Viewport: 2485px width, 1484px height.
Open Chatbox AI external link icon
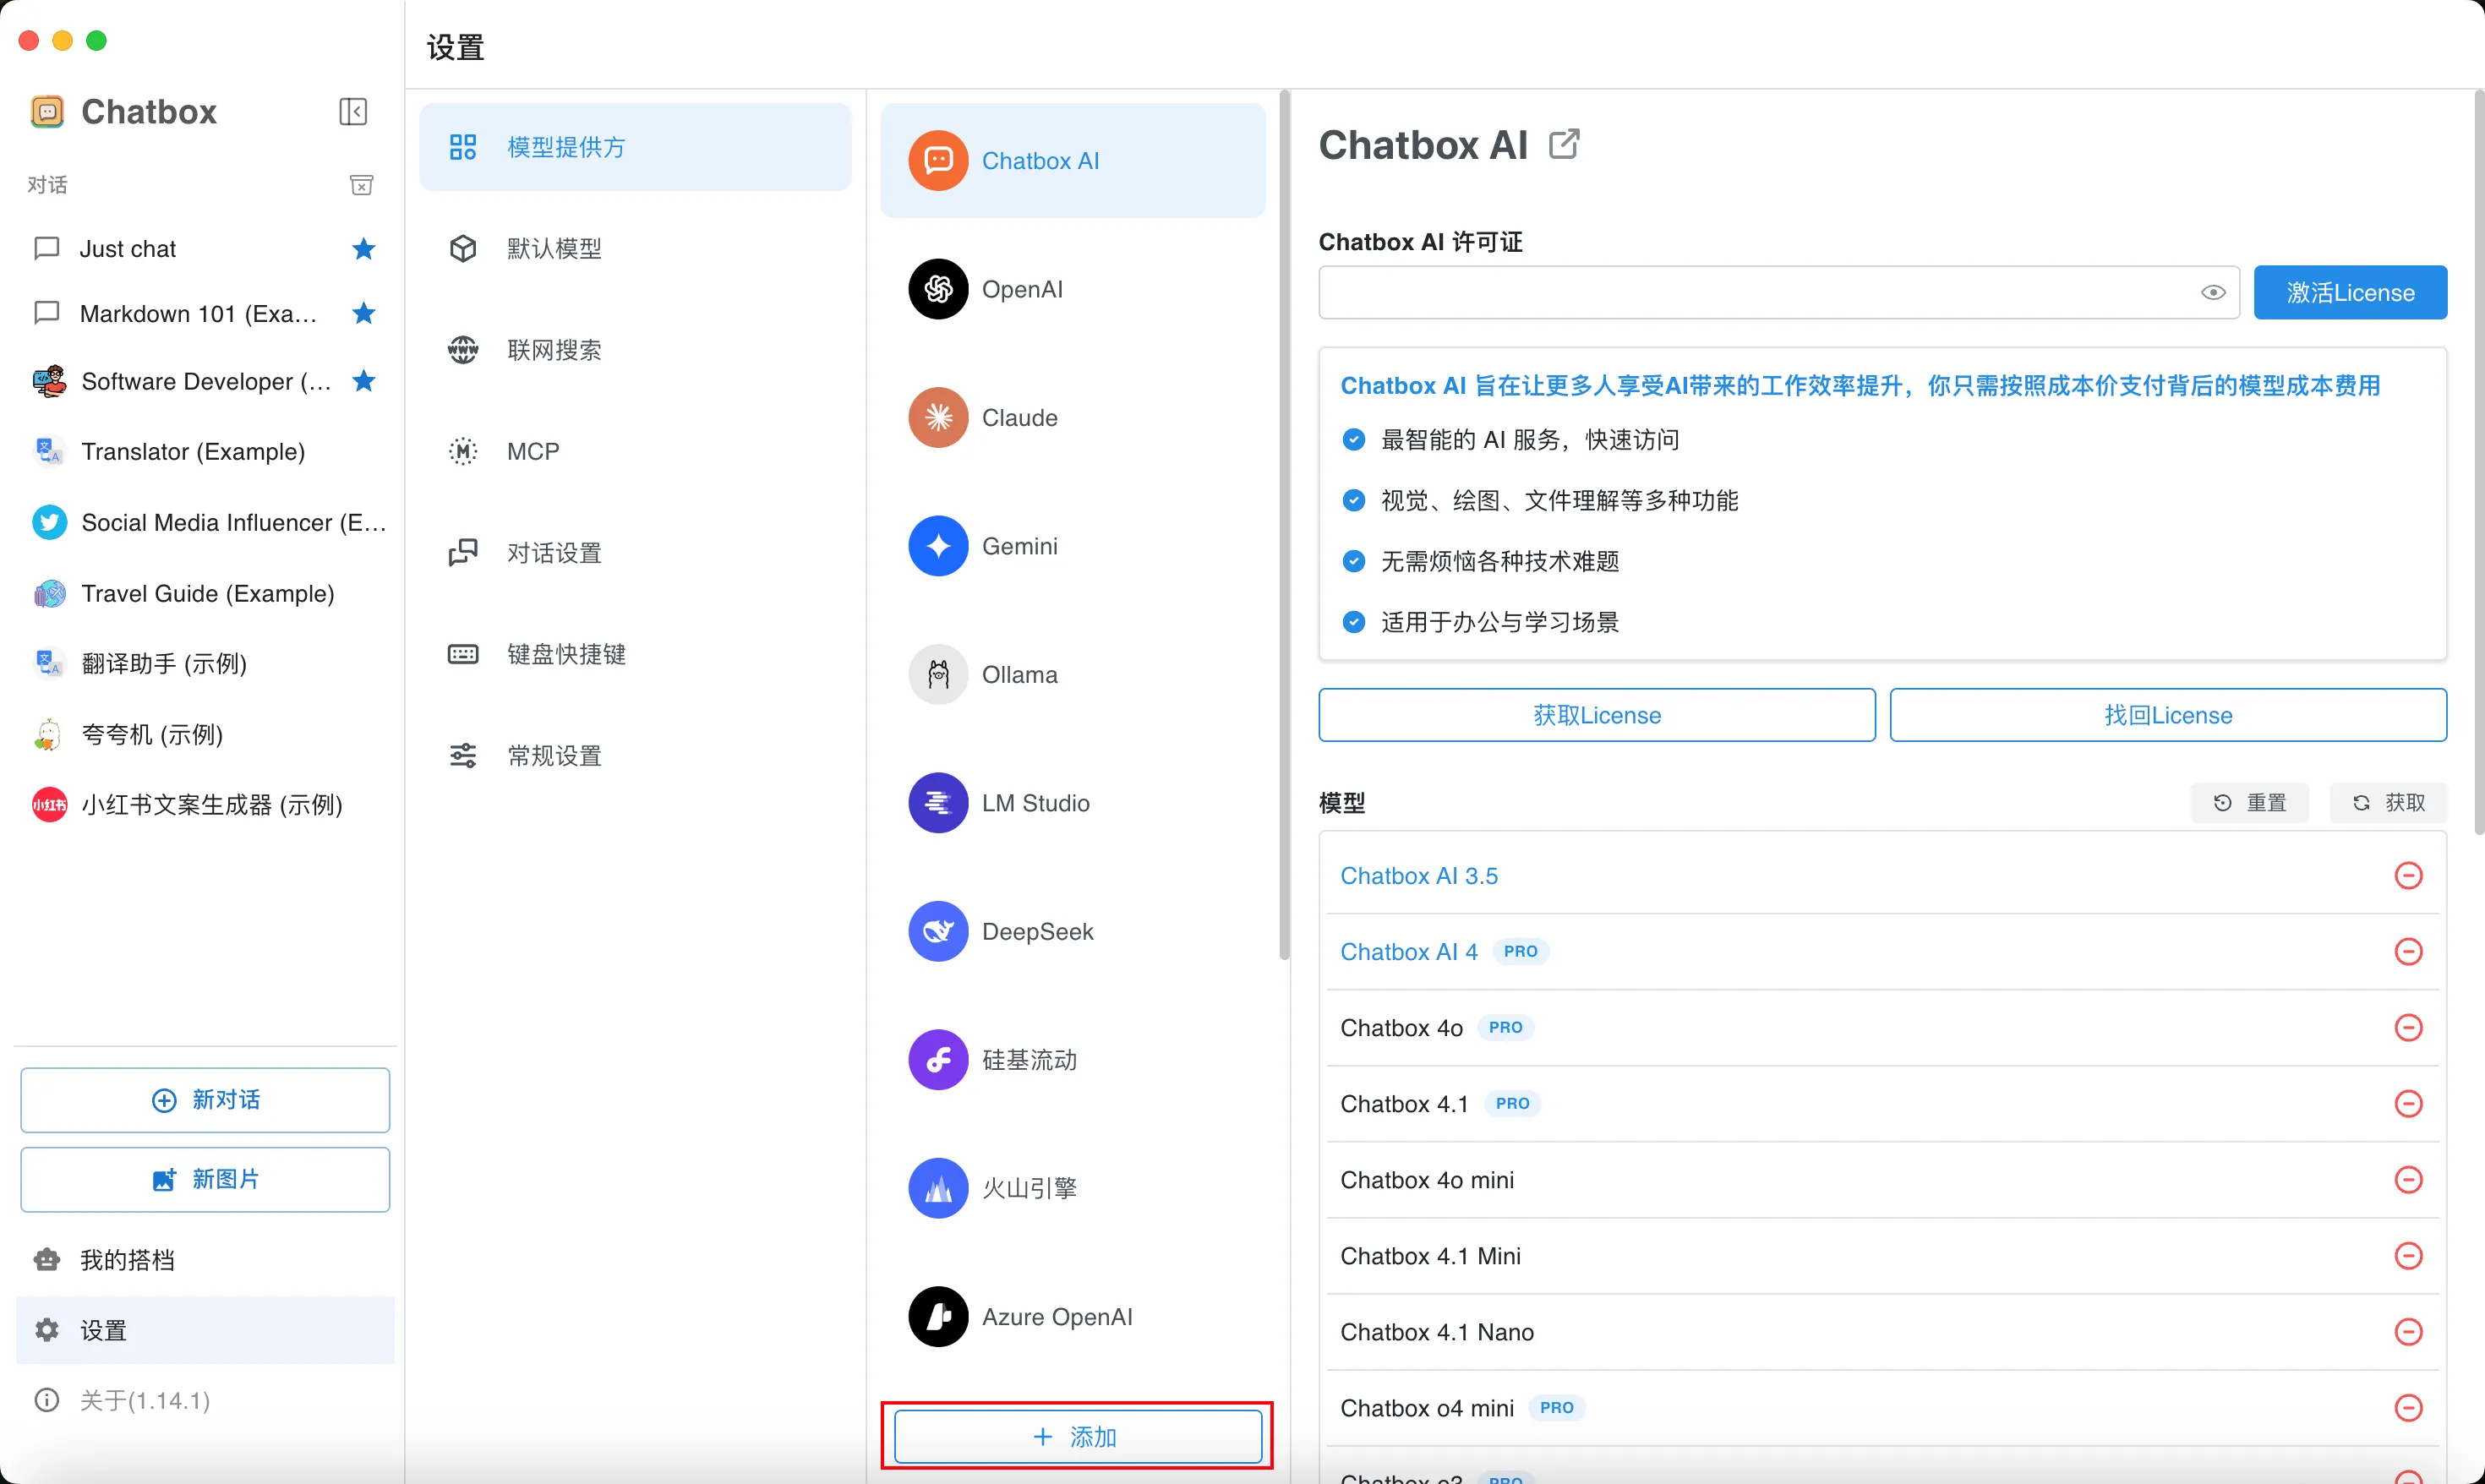(x=1563, y=145)
